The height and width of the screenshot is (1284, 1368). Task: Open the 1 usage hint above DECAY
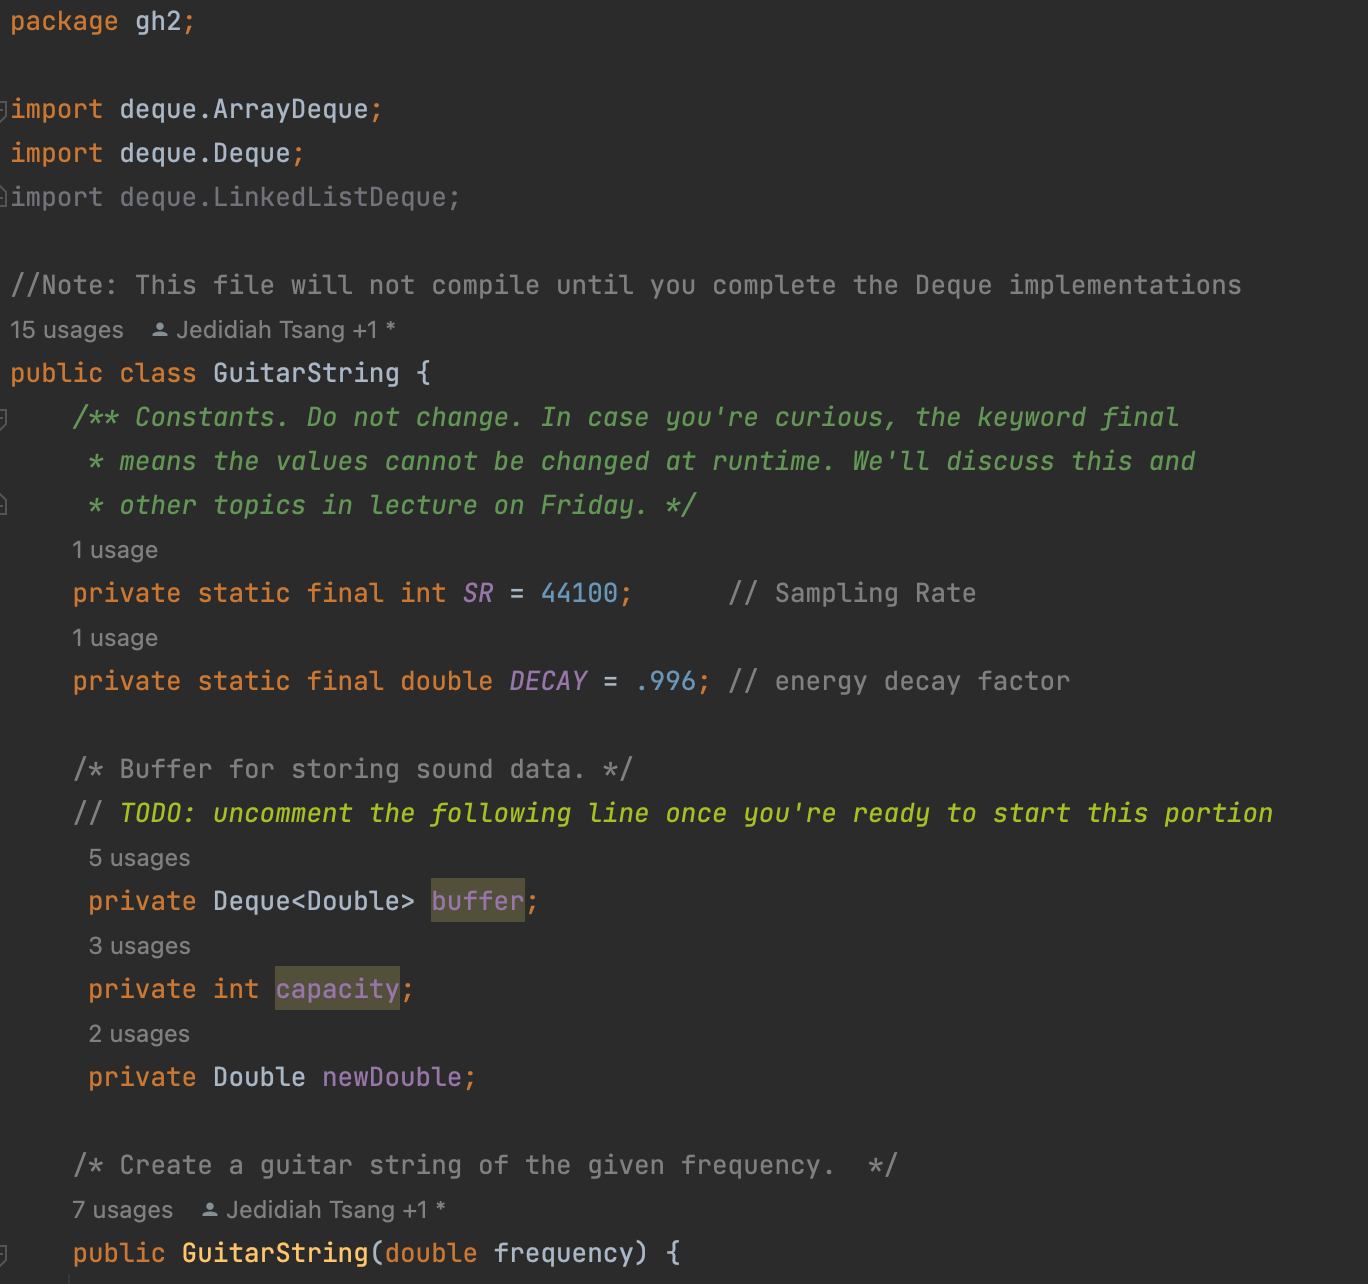click(x=115, y=638)
